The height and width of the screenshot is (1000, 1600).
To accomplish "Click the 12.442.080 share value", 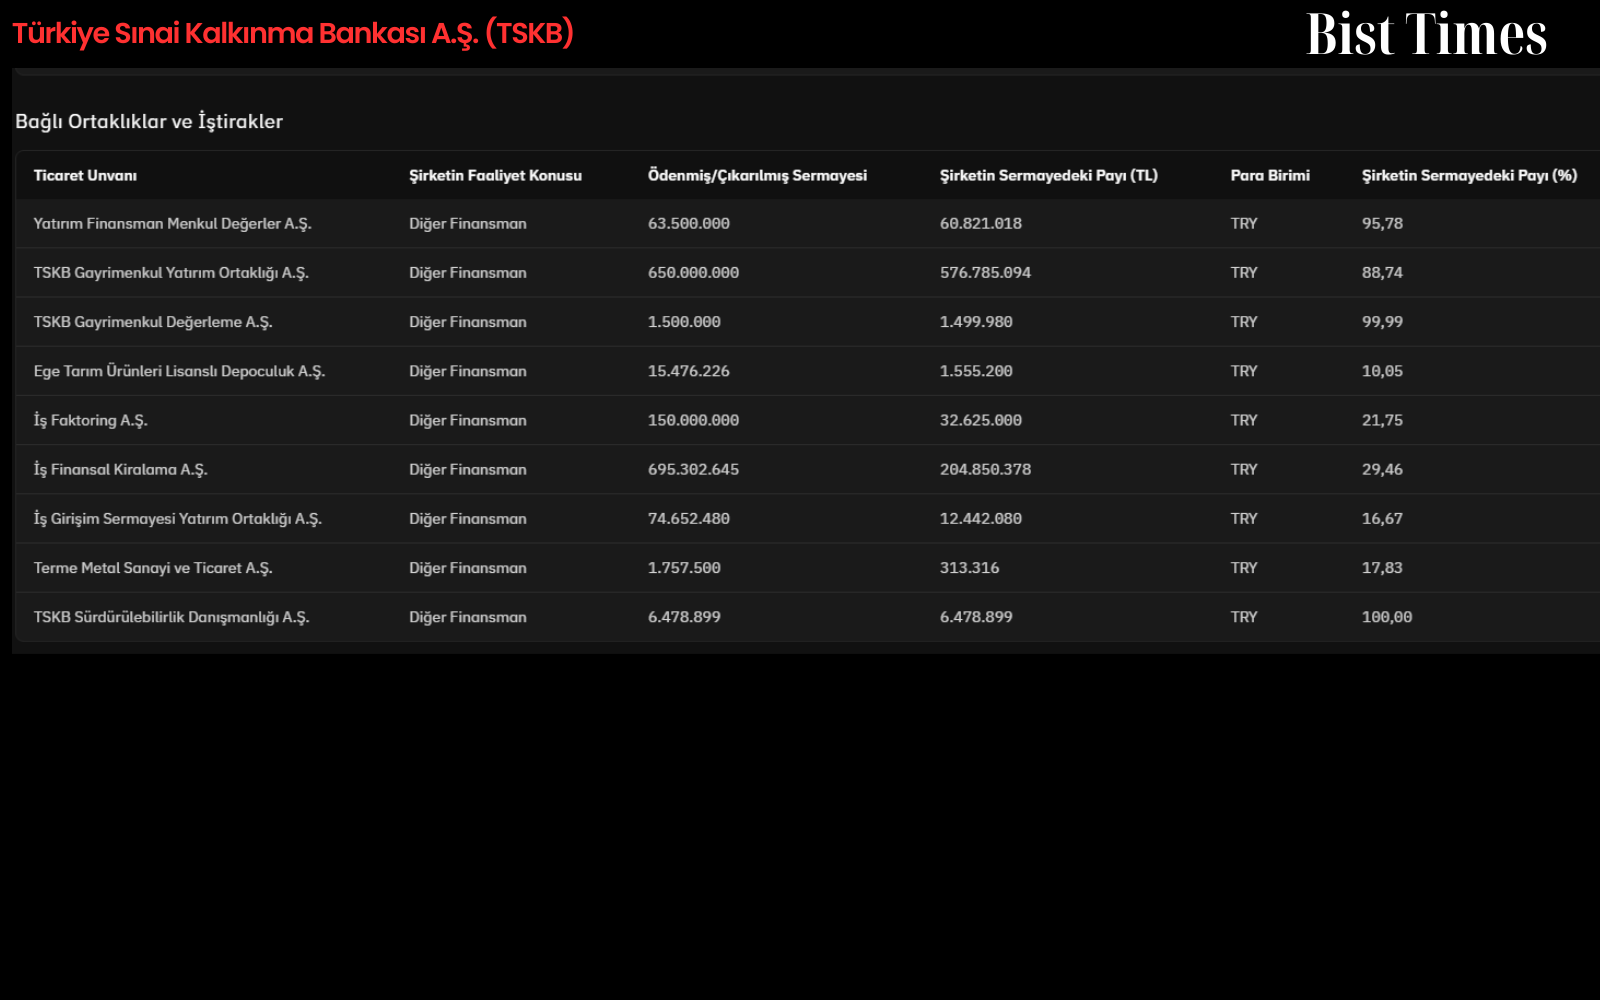I will click(x=981, y=519).
